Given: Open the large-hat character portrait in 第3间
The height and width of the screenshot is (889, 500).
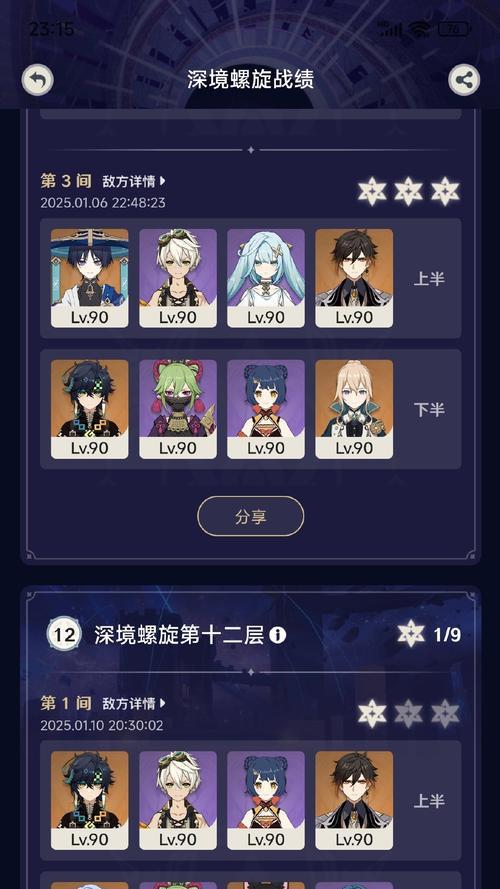Looking at the screenshot, I should coord(90,278).
